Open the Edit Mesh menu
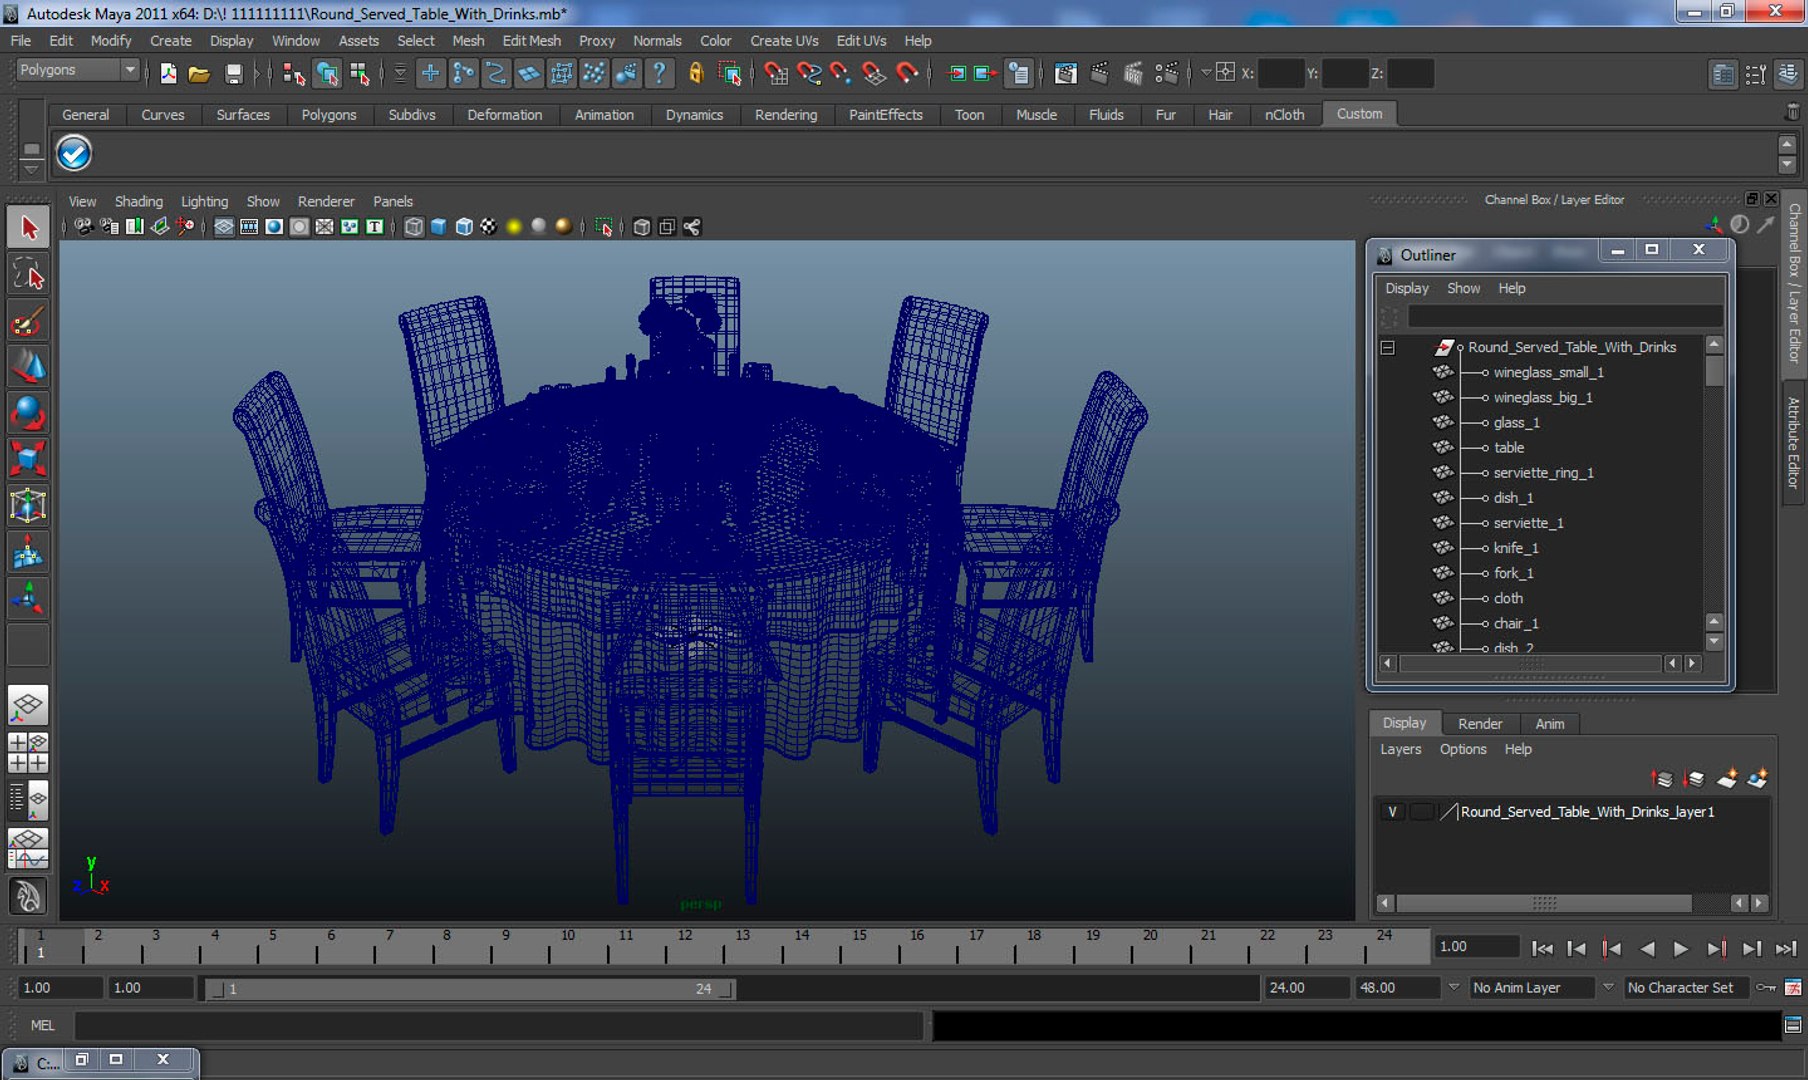This screenshot has width=1808, height=1080. click(531, 41)
